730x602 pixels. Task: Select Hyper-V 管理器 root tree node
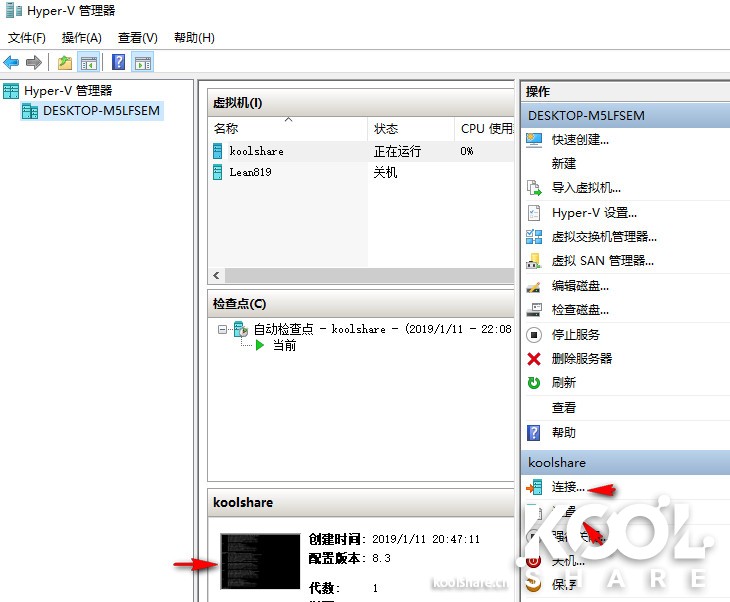tap(68, 90)
